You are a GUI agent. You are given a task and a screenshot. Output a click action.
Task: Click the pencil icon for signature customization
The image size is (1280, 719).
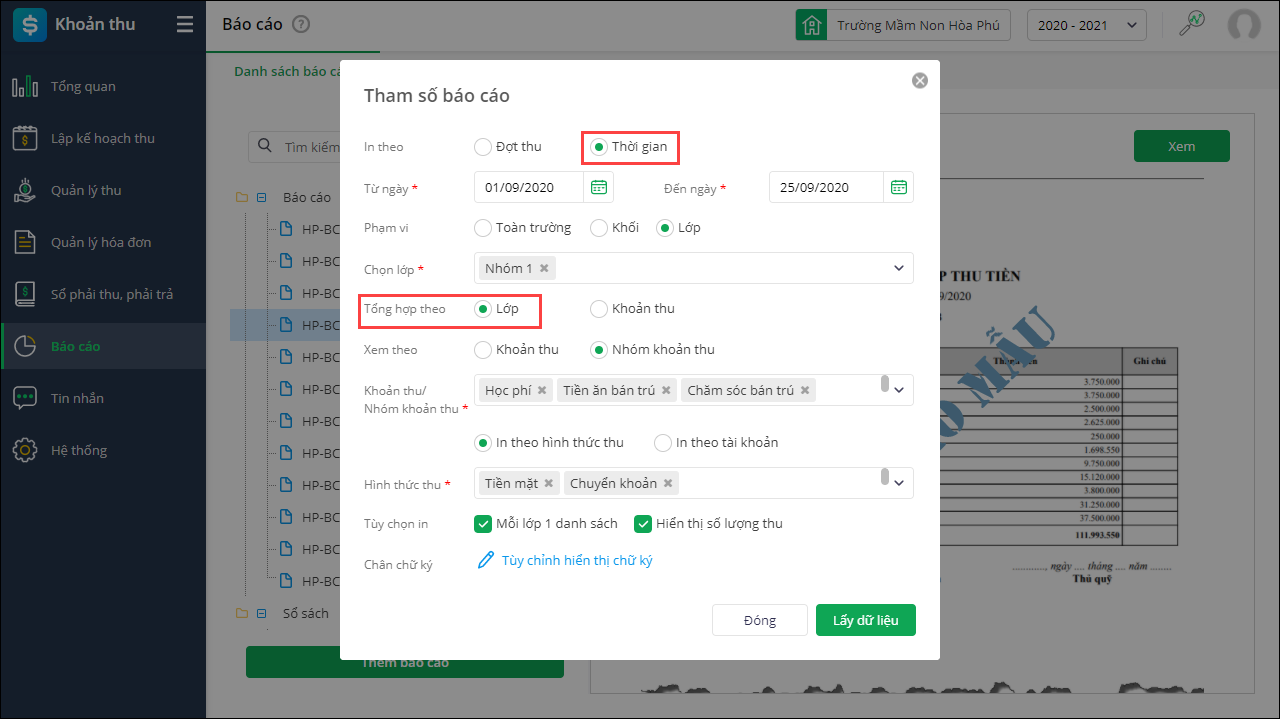coord(486,560)
